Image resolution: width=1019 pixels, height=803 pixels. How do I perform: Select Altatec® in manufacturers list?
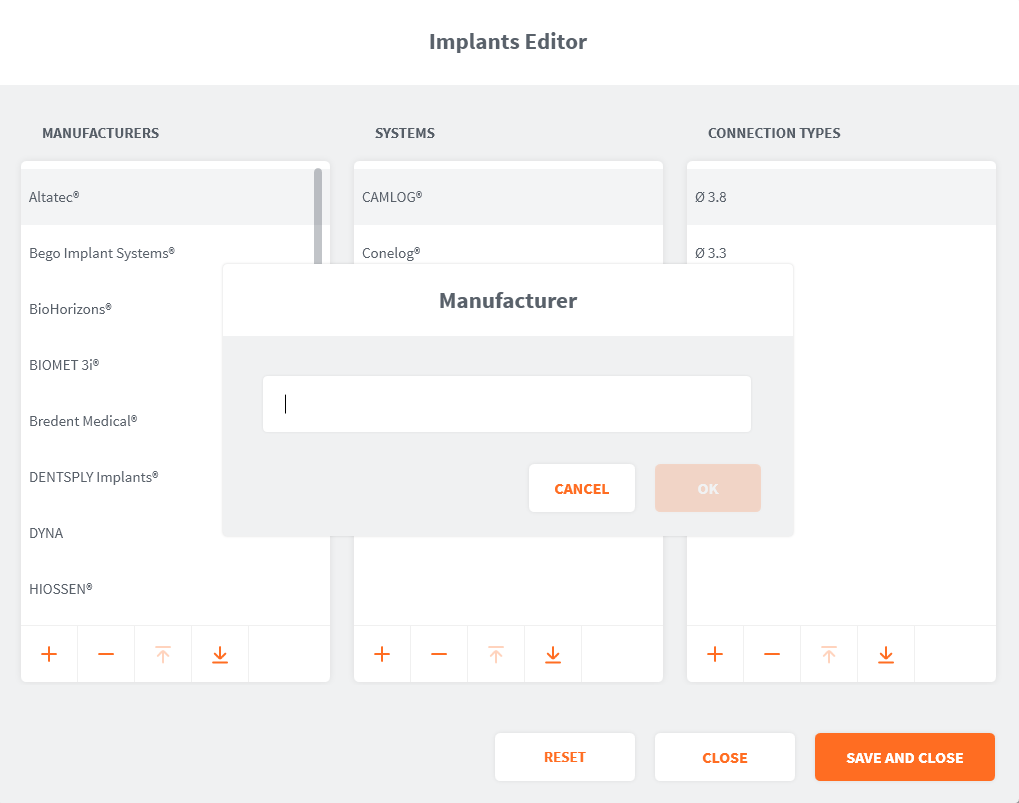coord(55,197)
